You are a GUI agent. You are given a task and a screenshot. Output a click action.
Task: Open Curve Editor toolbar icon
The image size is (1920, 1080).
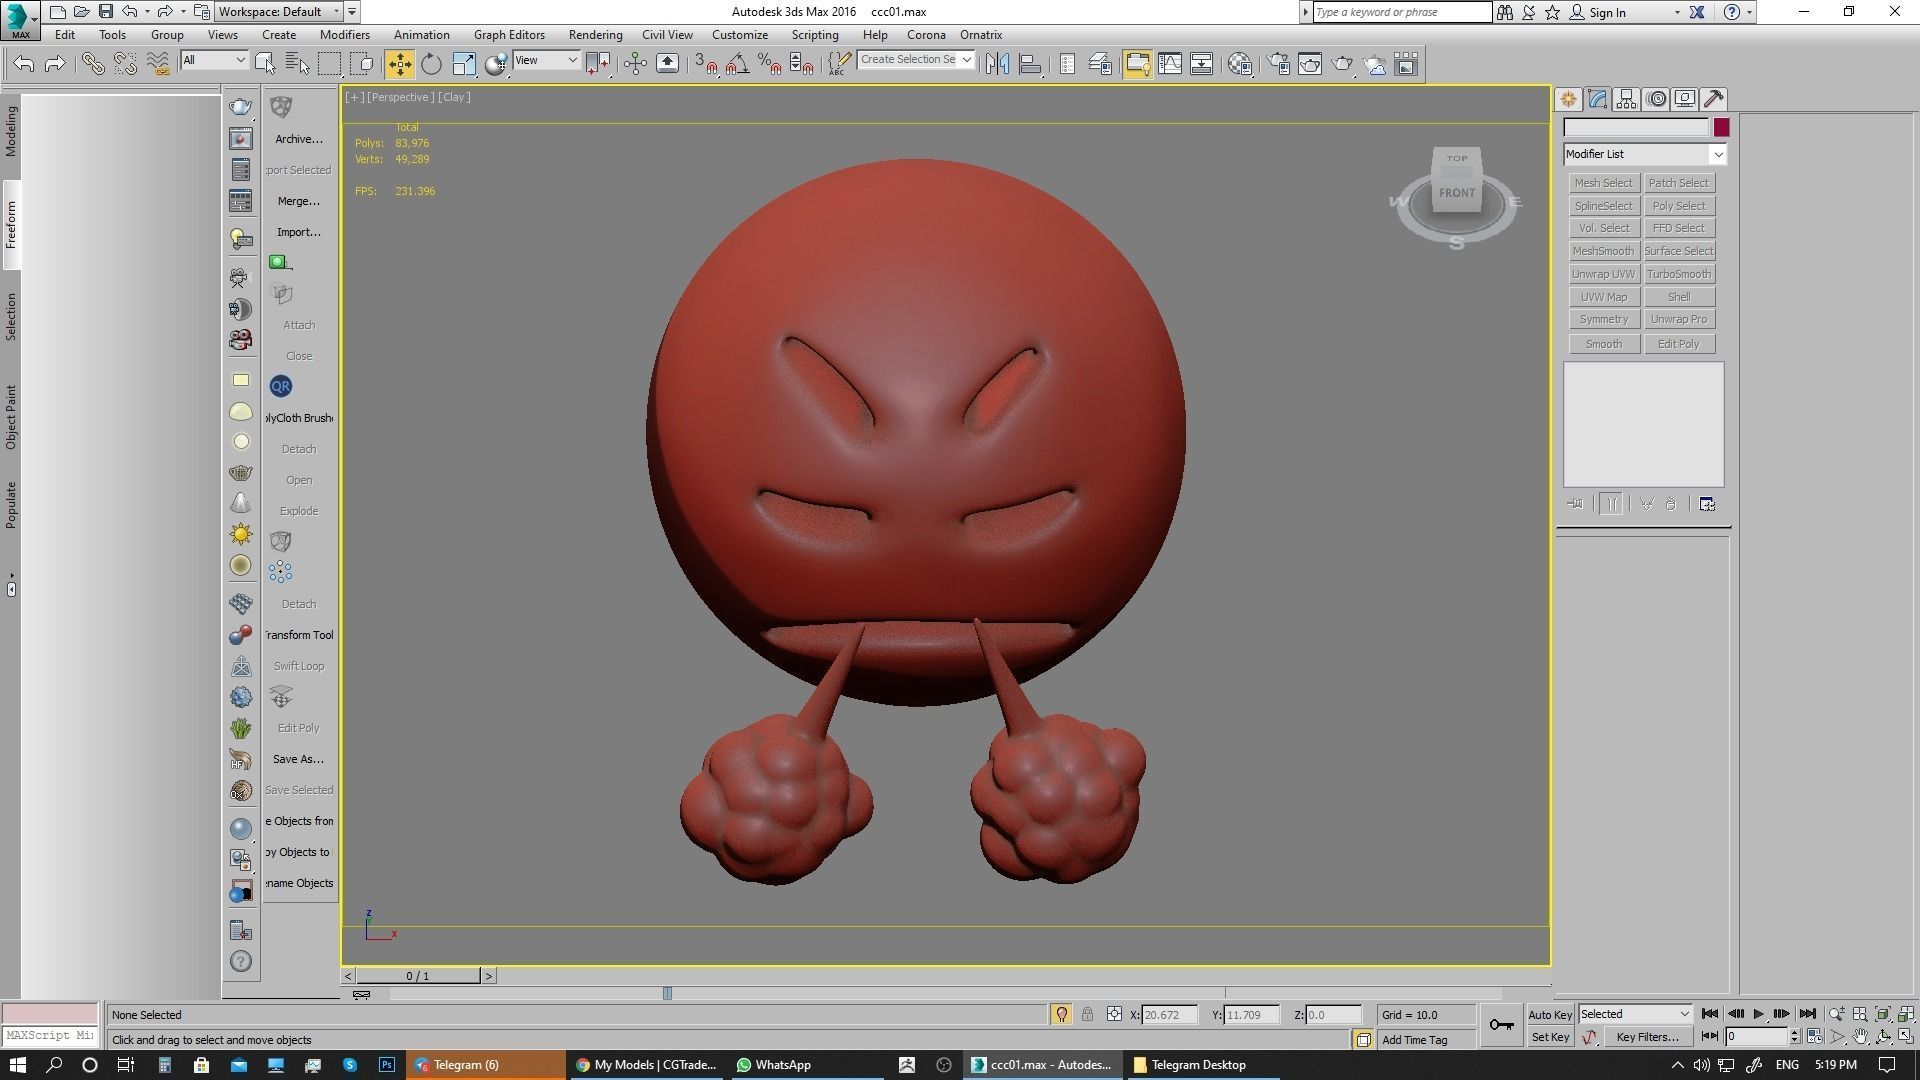(x=1170, y=64)
